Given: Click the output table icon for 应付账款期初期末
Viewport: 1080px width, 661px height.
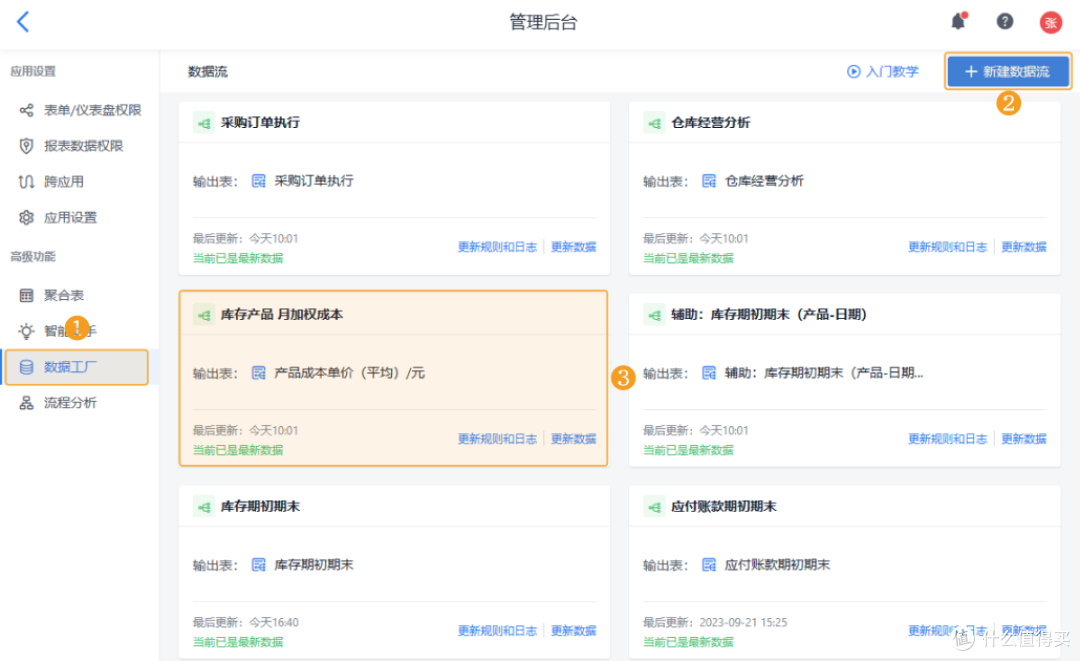Looking at the screenshot, I should [709, 565].
